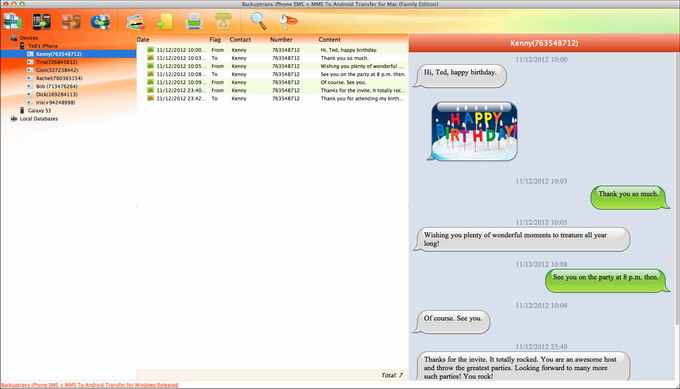Click the disc-to-database restore toolbar icon
This screenshot has width=680, height=389.
(x=100, y=21)
